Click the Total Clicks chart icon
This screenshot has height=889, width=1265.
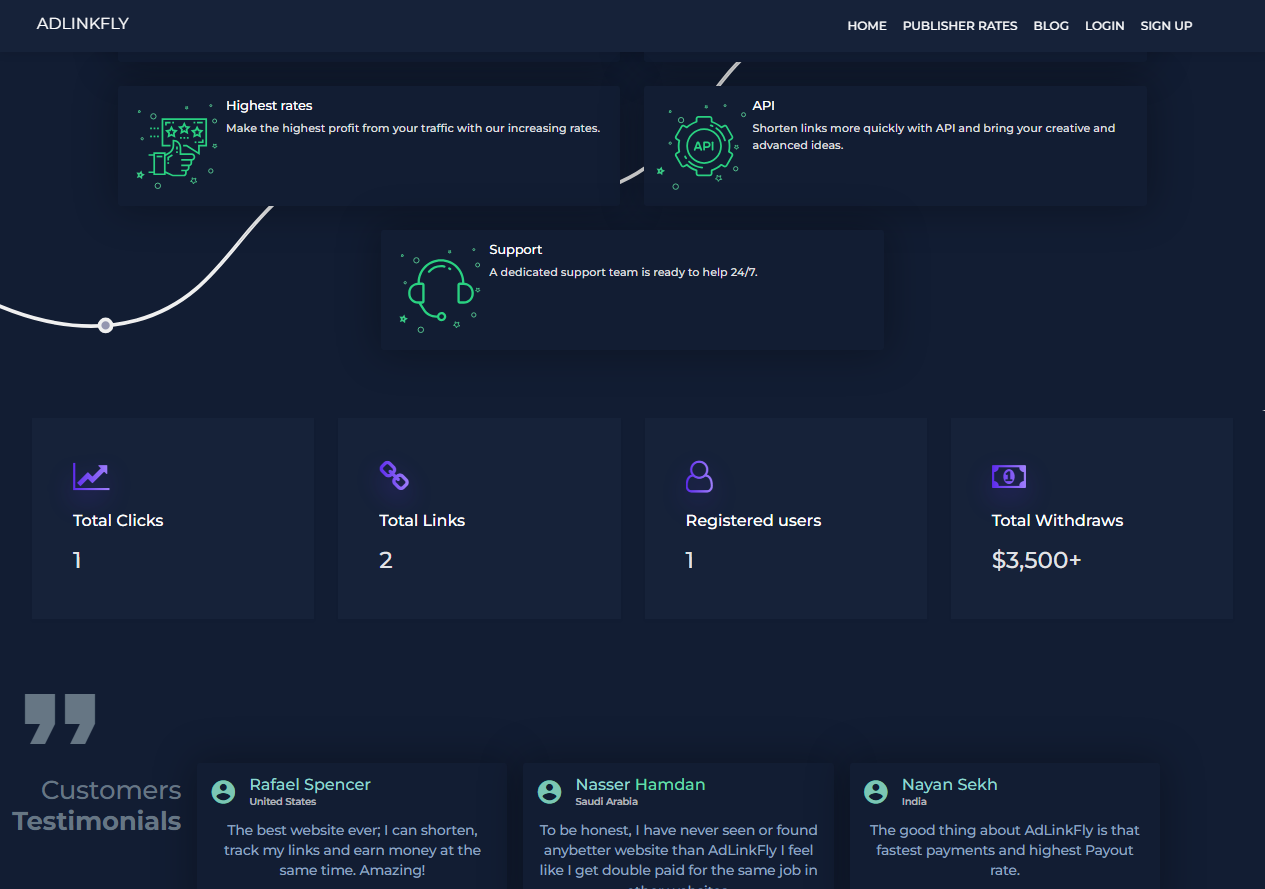91,476
